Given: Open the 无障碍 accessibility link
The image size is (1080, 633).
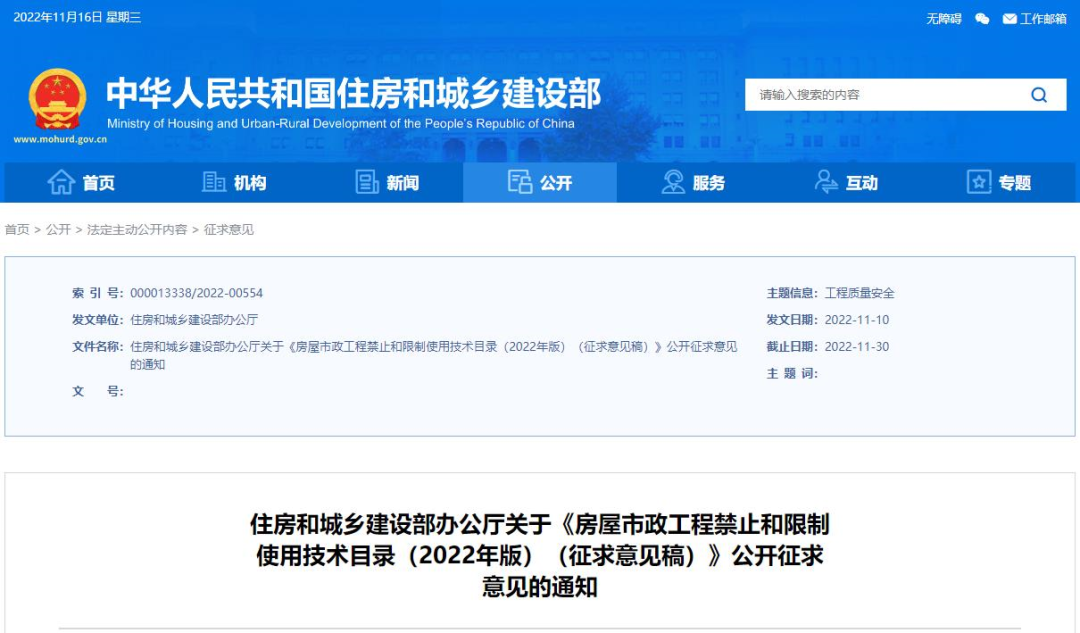Looking at the screenshot, I should click(x=943, y=17).
